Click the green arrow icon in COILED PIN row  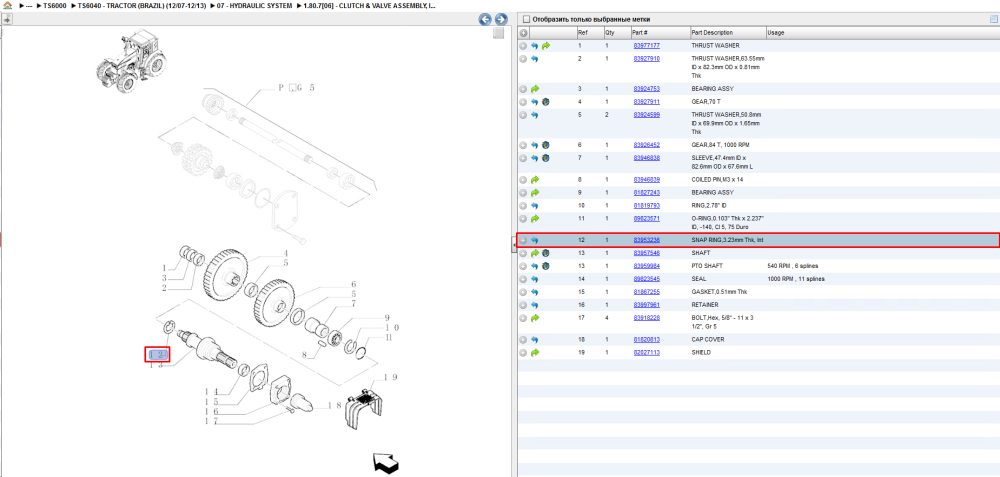(534, 180)
